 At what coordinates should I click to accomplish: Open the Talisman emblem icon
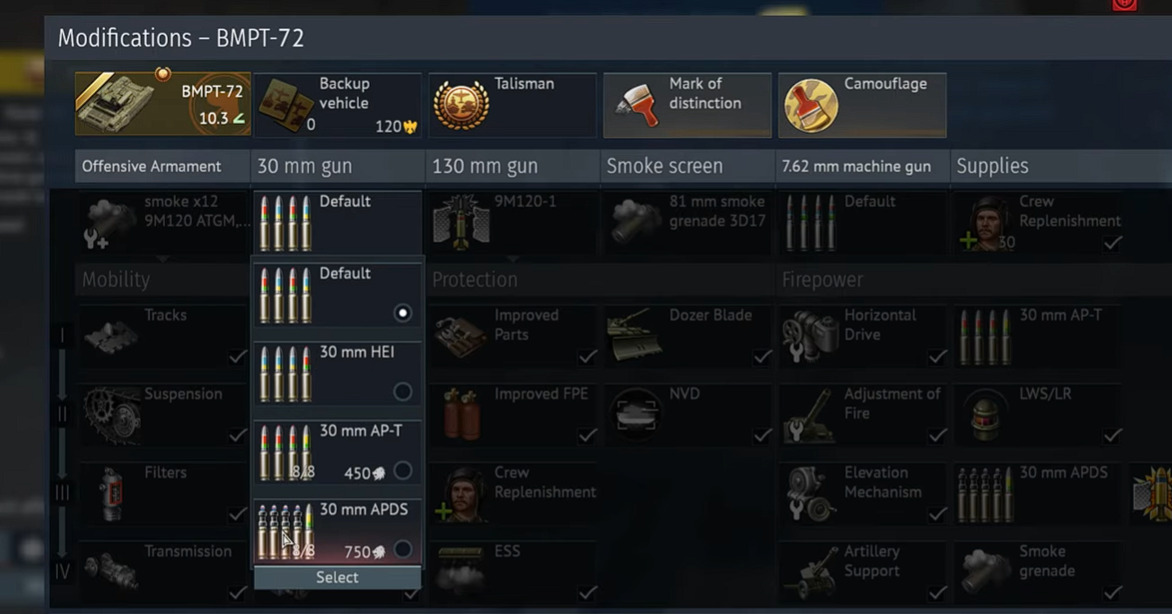(461, 105)
